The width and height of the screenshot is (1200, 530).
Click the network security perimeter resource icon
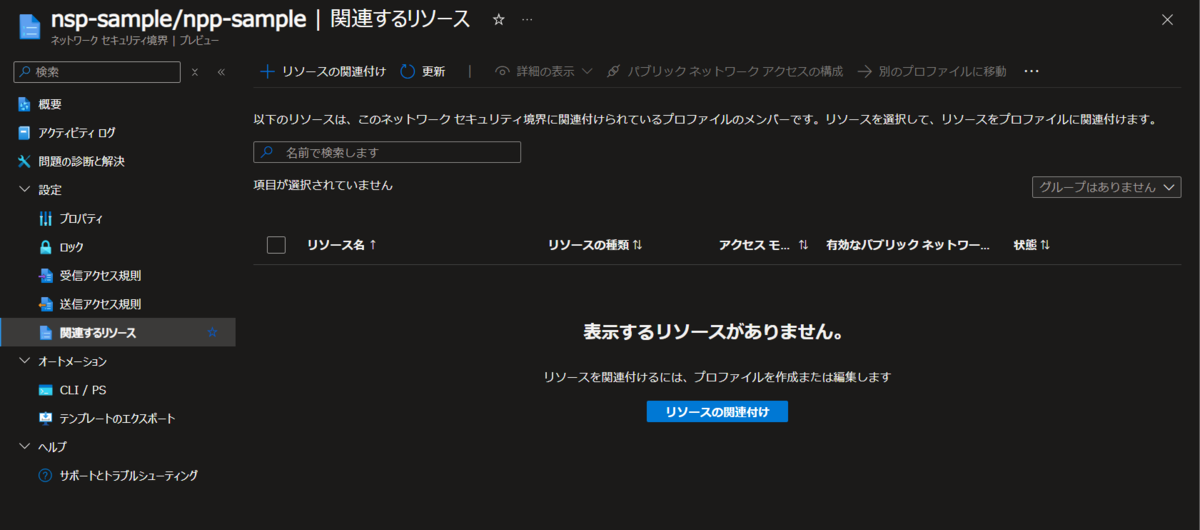(x=29, y=25)
